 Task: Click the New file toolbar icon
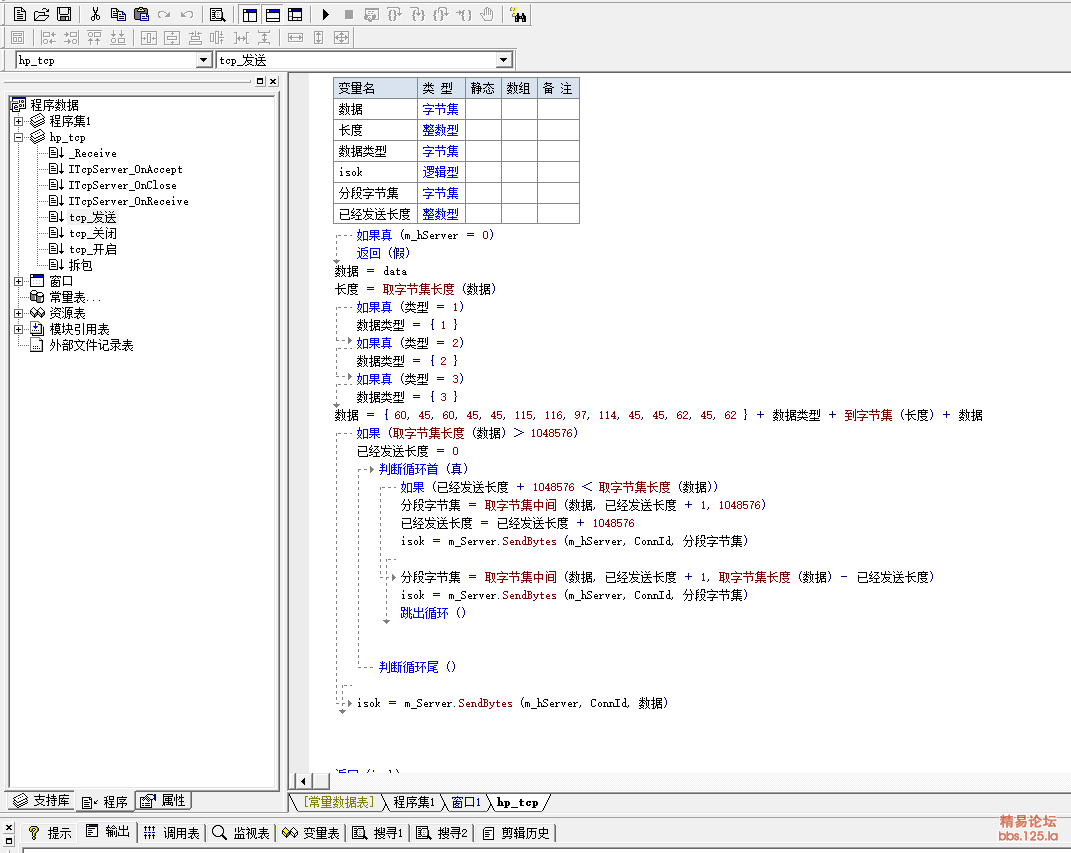tap(19, 14)
